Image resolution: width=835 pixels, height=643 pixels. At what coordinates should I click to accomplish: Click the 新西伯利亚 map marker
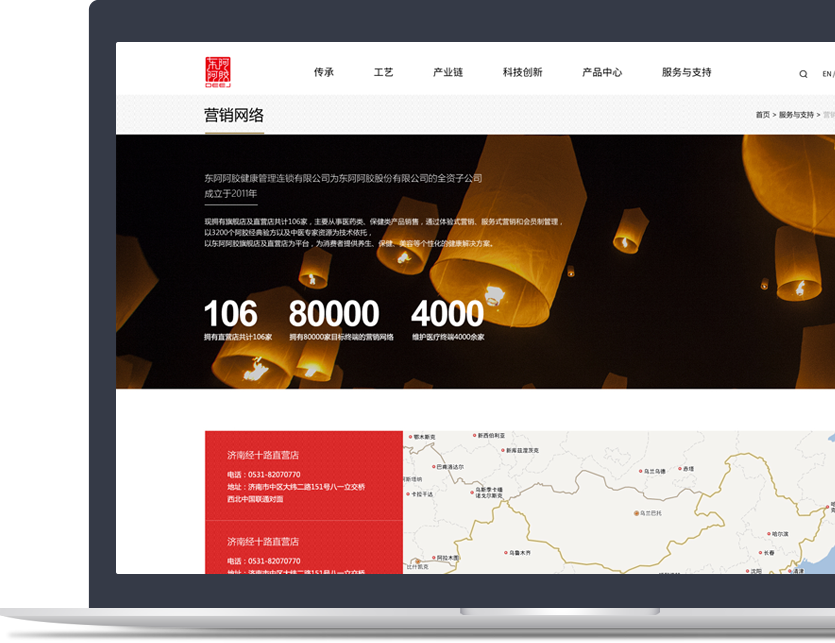(474, 435)
